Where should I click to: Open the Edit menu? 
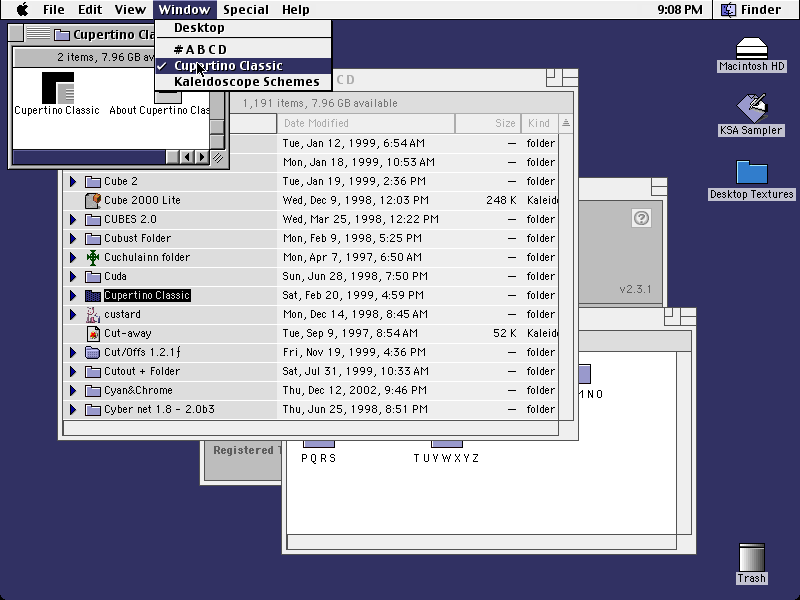click(x=90, y=10)
